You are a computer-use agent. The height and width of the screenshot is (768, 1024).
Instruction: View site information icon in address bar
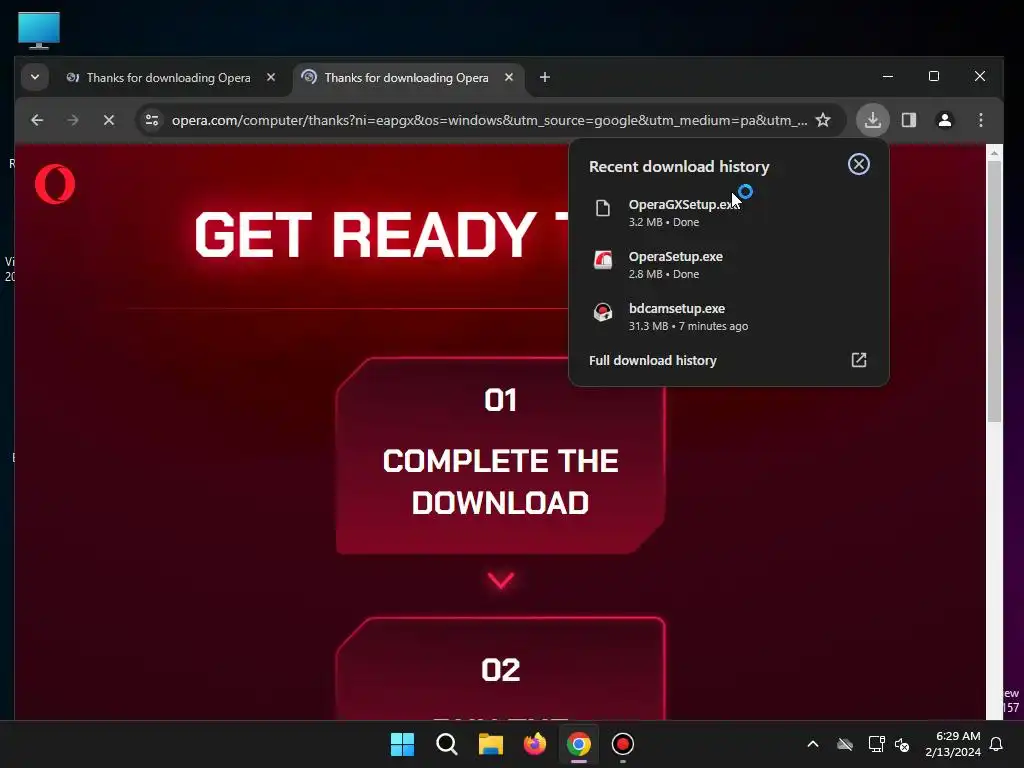(x=152, y=120)
